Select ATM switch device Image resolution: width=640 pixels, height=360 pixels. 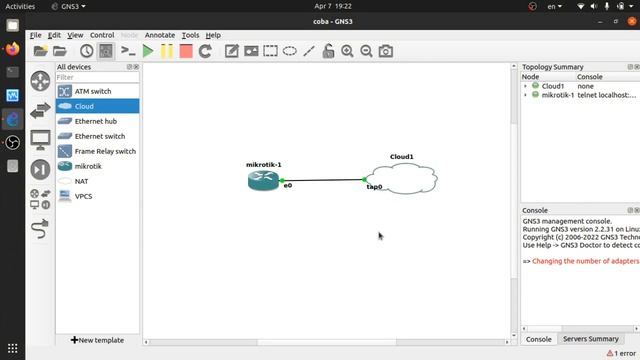point(98,91)
